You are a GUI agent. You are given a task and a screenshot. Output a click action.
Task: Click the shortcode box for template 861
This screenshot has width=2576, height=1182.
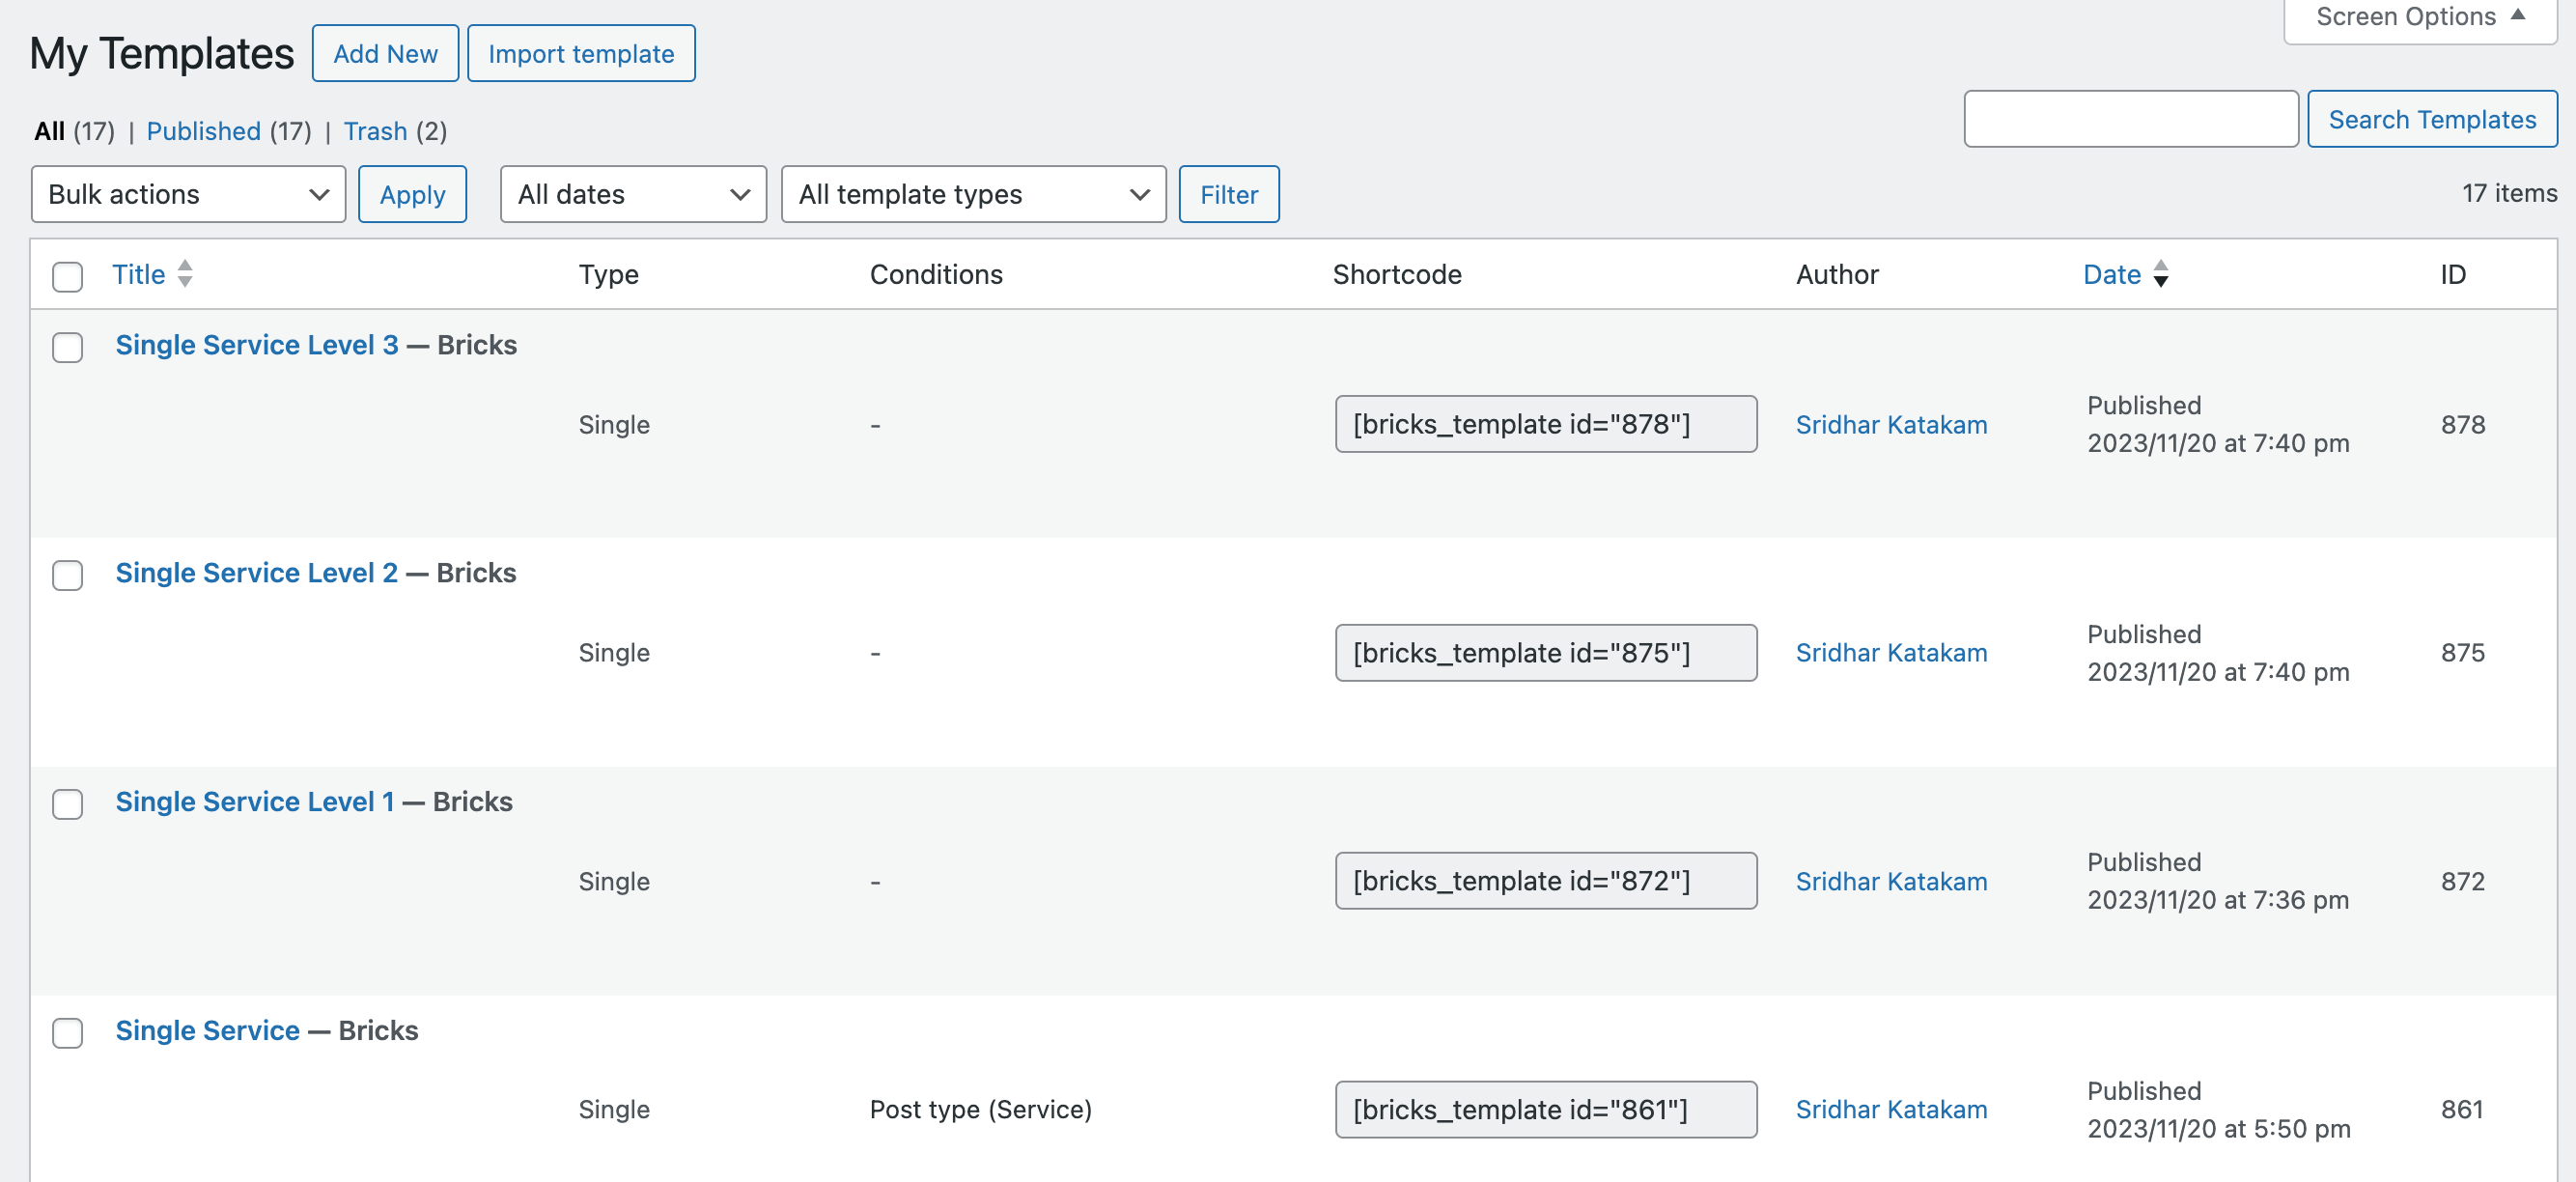1545,1109
